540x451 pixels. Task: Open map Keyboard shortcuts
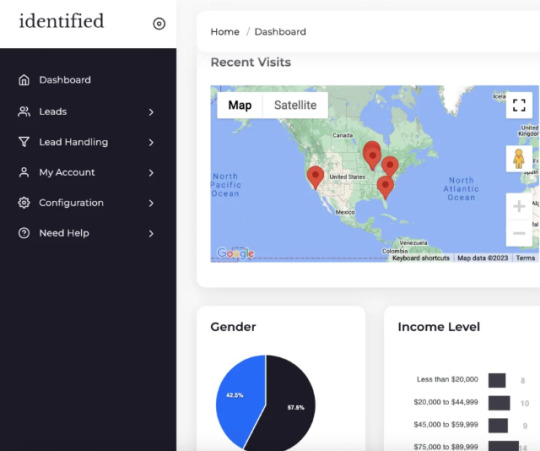(421, 258)
